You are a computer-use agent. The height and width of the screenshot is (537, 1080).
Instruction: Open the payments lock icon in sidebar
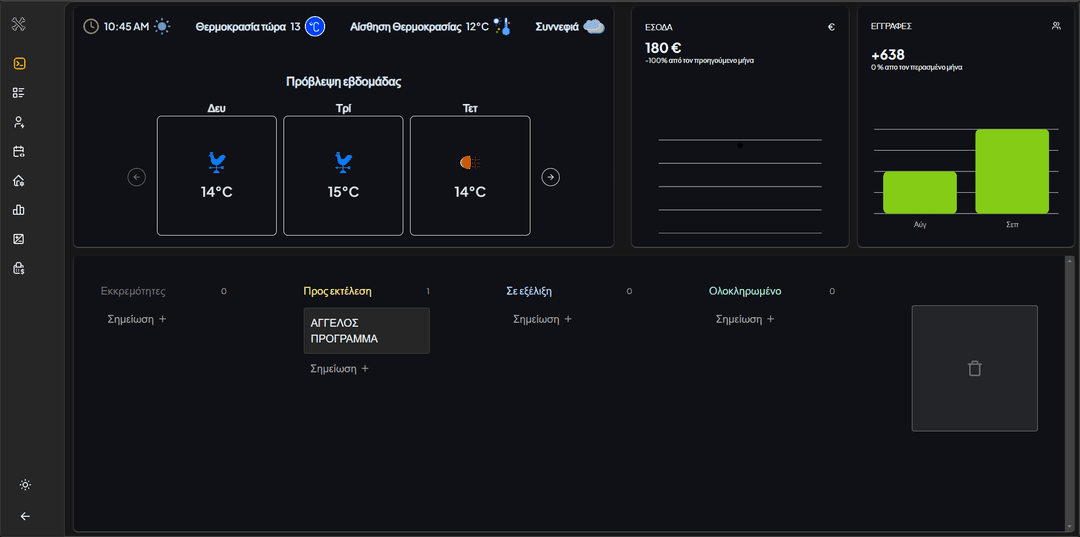coord(19,268)
